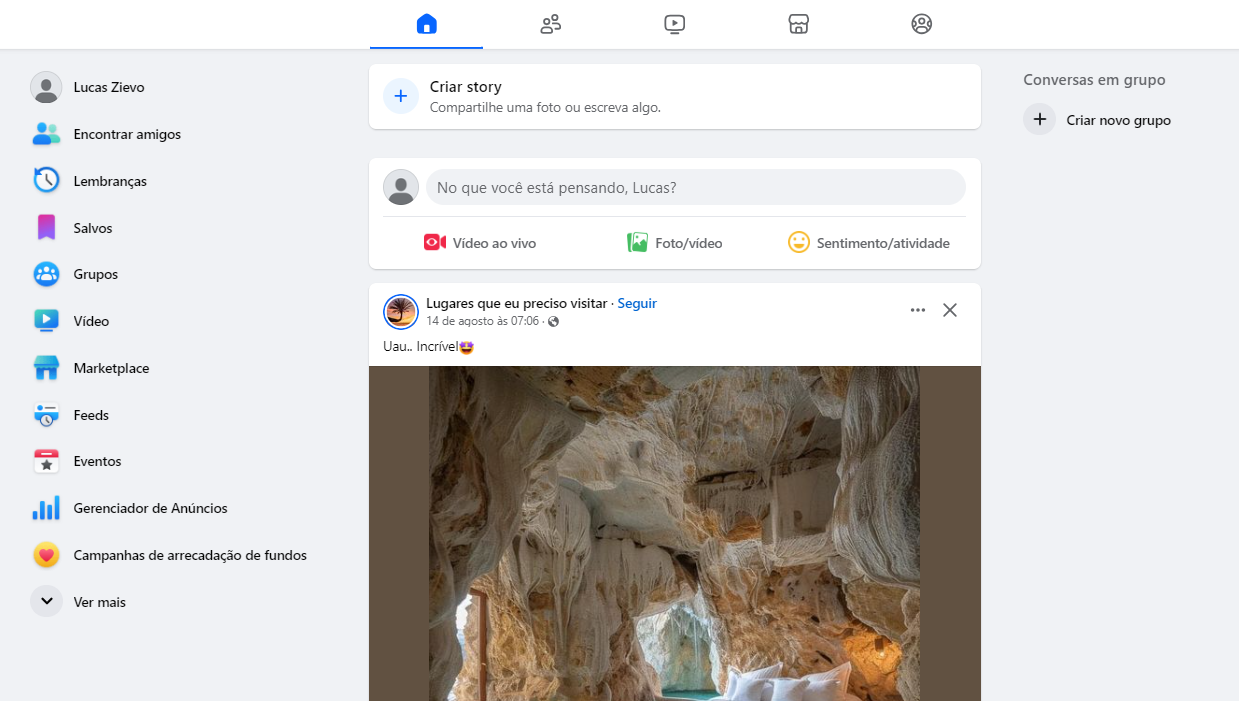Click post timestamp 14 de agosto às 07:06

tap(483, 321)
